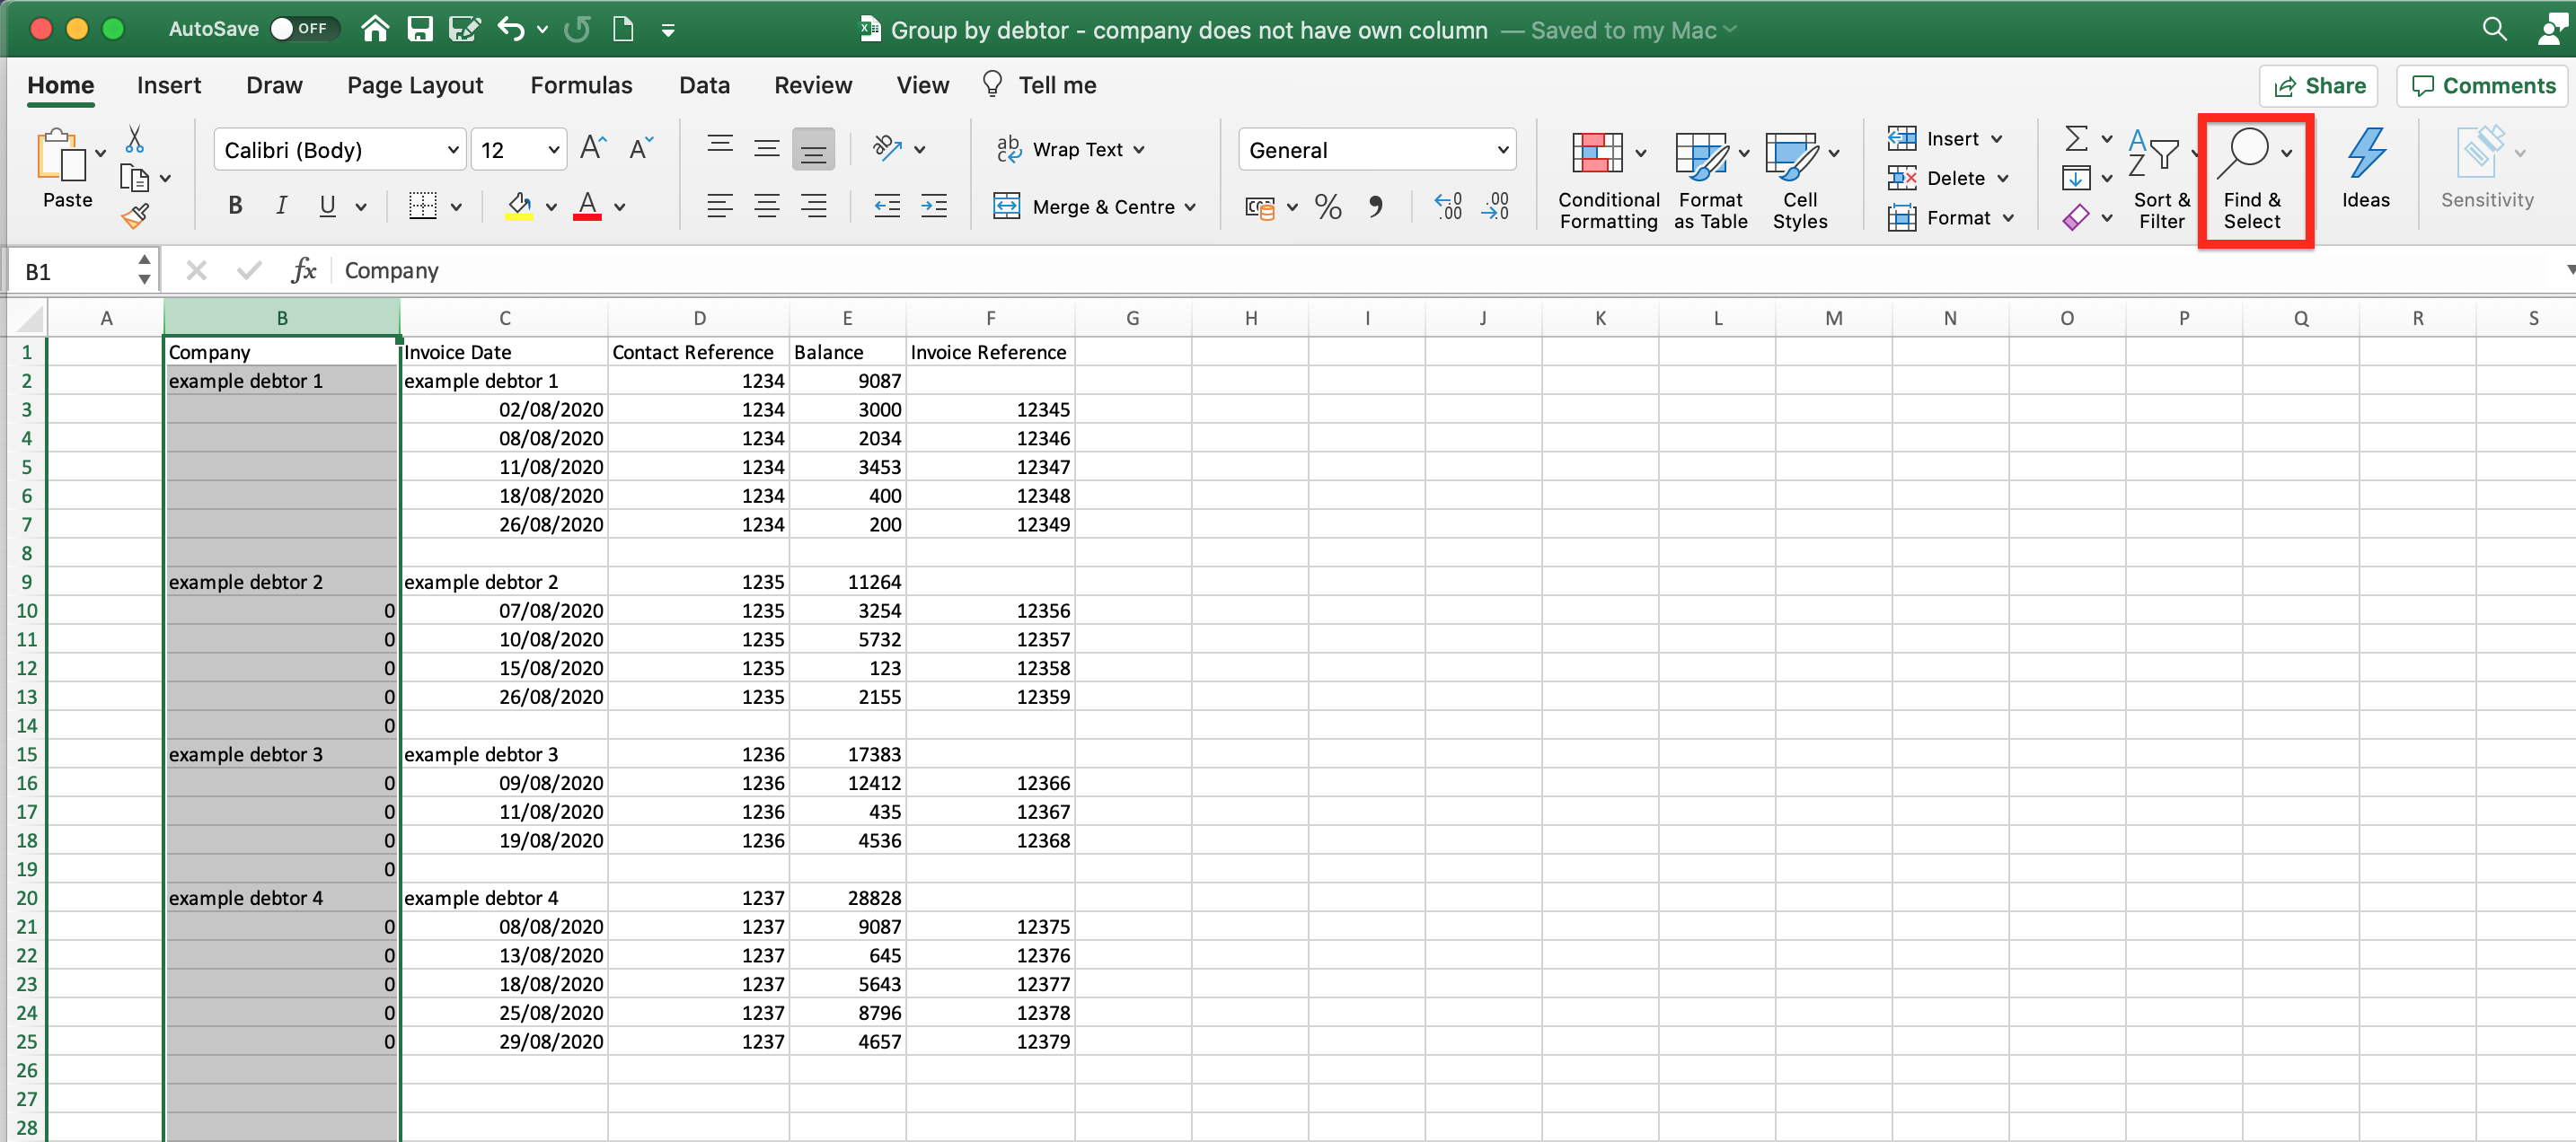Increase font size with larger A icon
This screenshot has width=2576, height=1142.
(593, 149)
